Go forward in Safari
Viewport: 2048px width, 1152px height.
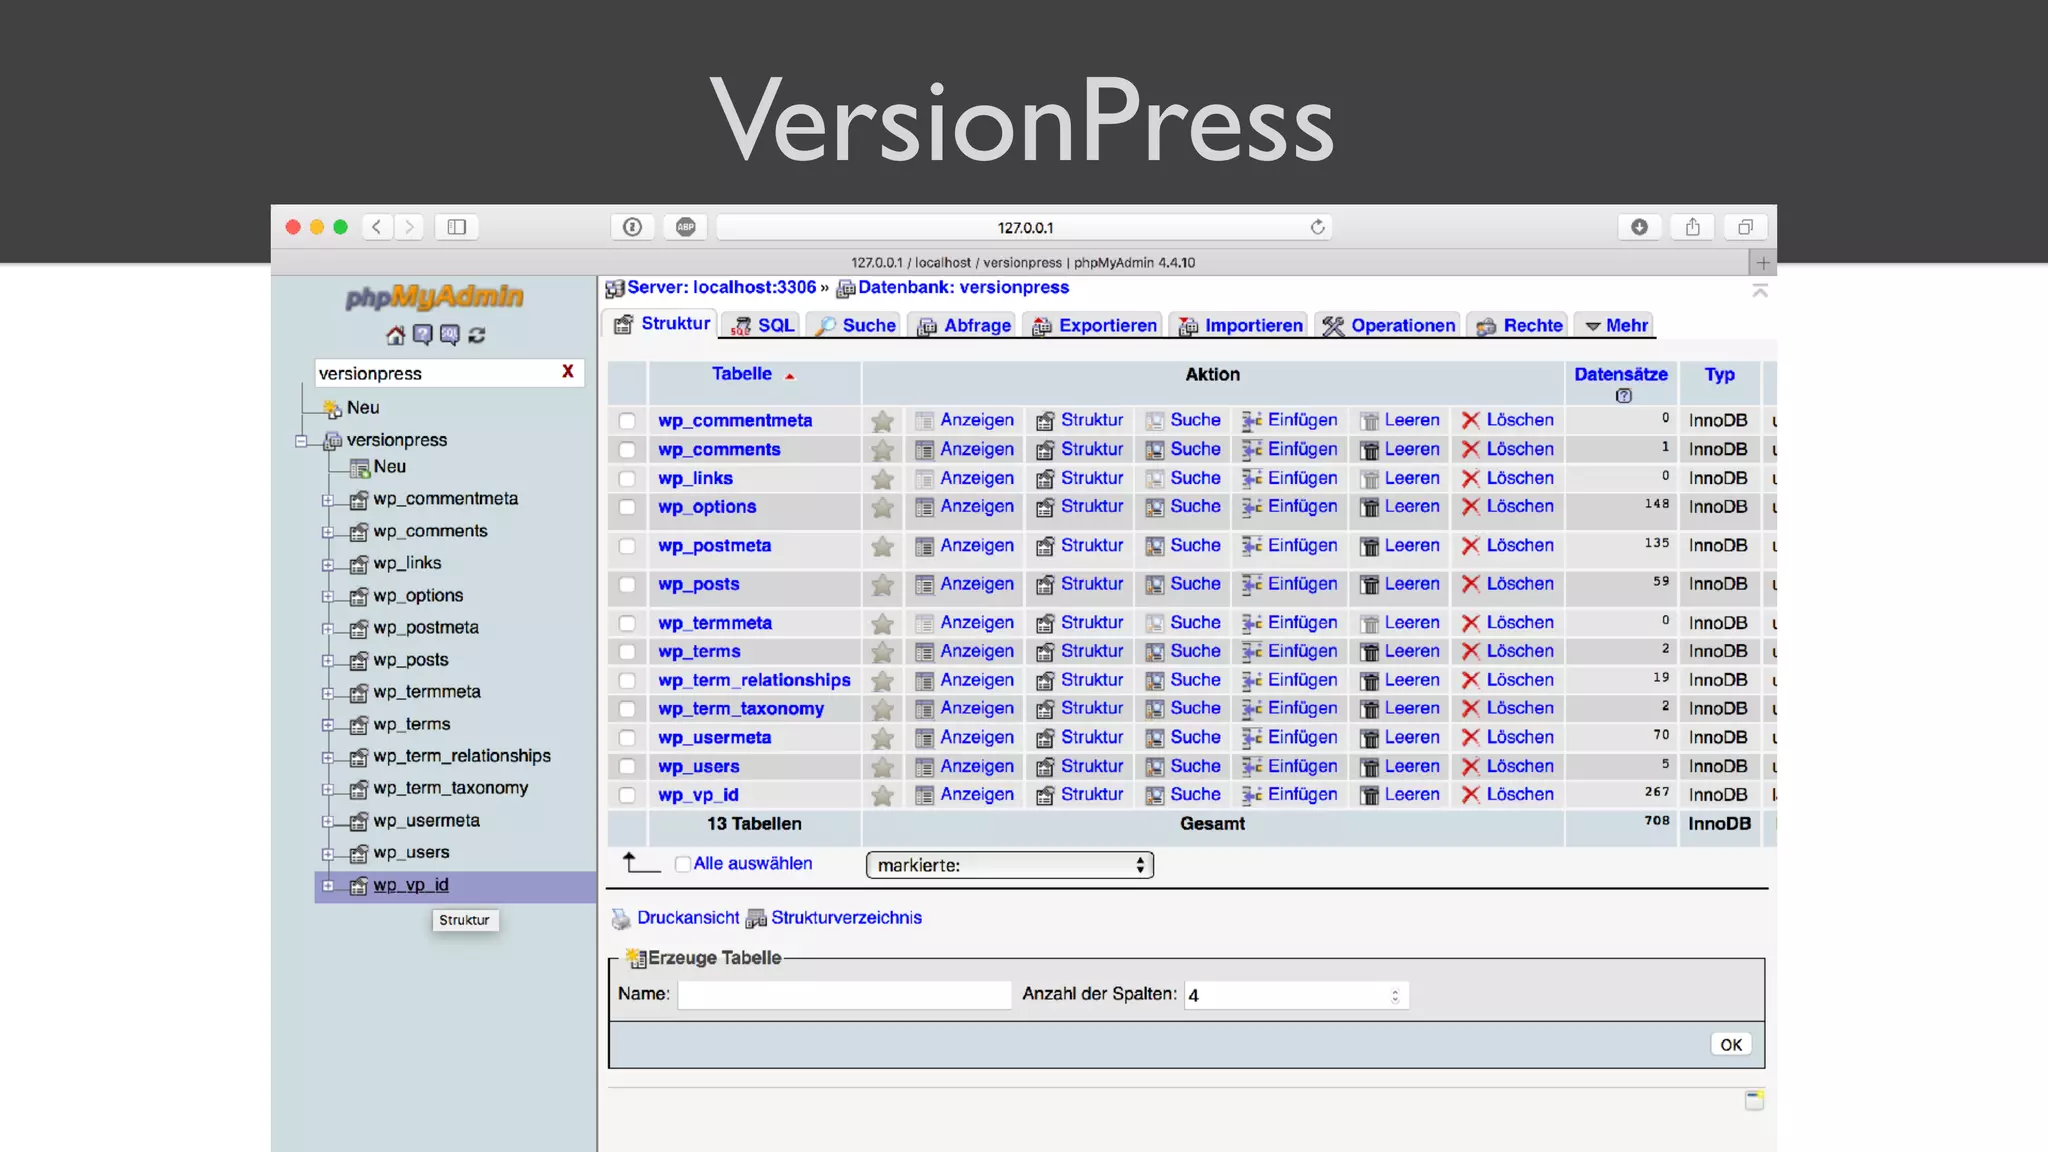click(409, 227)
